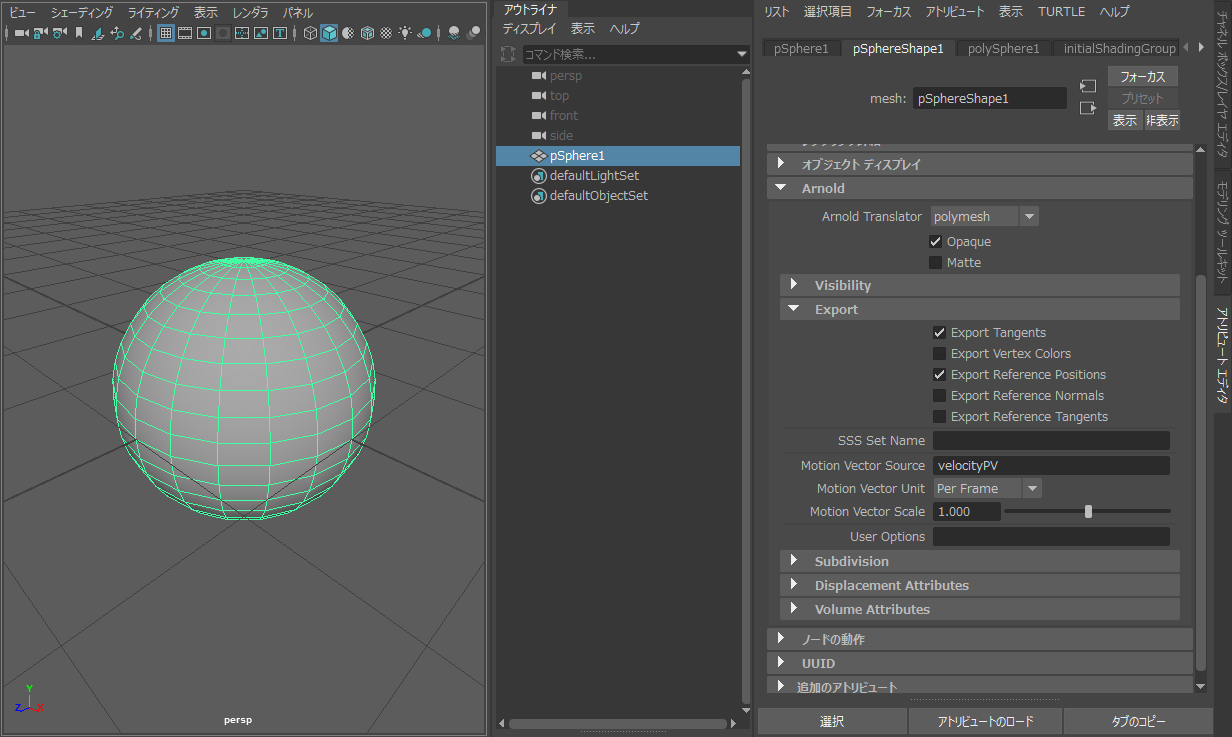1232x737 pixels.
Task: Open the Arnold Translator dropdown
Action: coord(1027,216)
